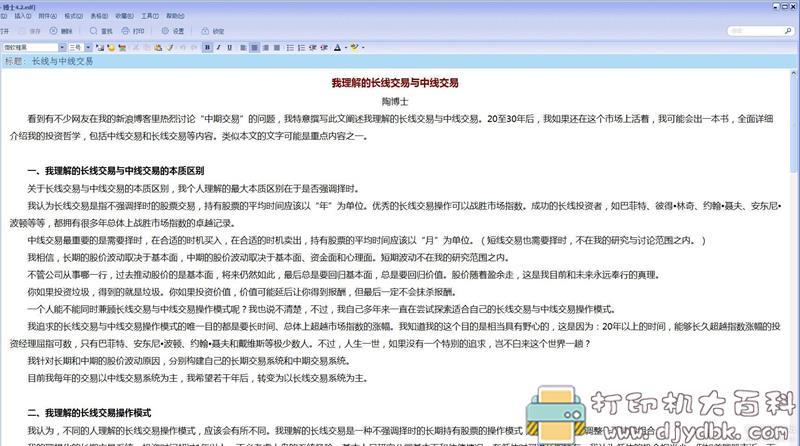
Task: Click the paste clipboard icon
Action: click(x=158, y=47)
